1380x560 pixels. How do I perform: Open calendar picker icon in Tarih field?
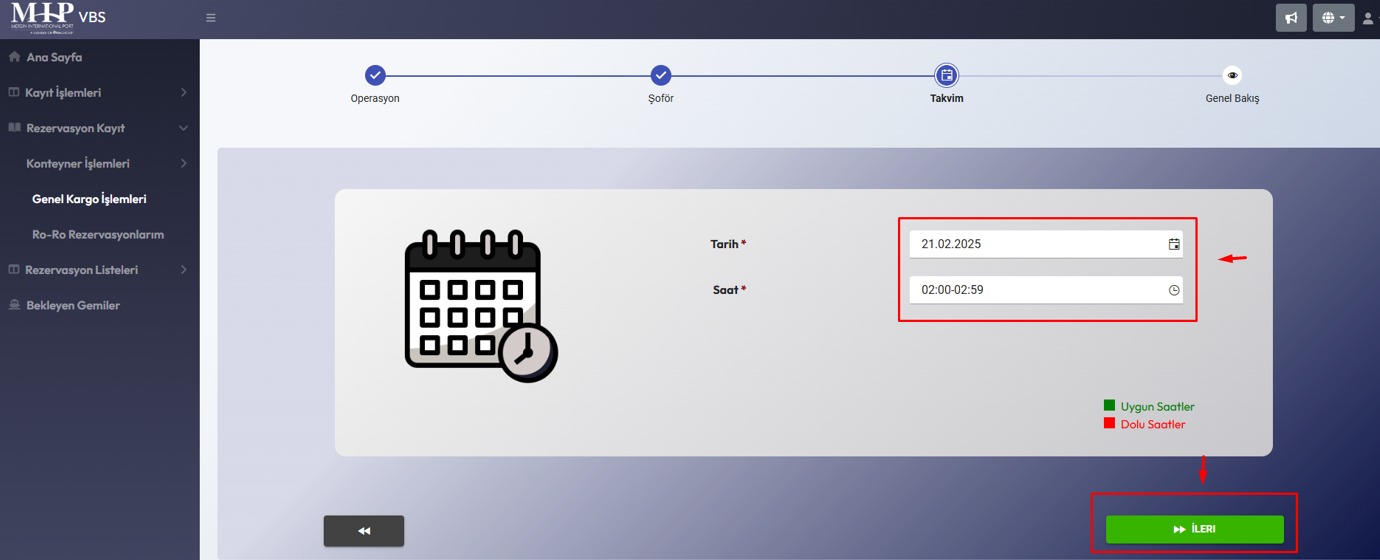(x=1174, y=244)
